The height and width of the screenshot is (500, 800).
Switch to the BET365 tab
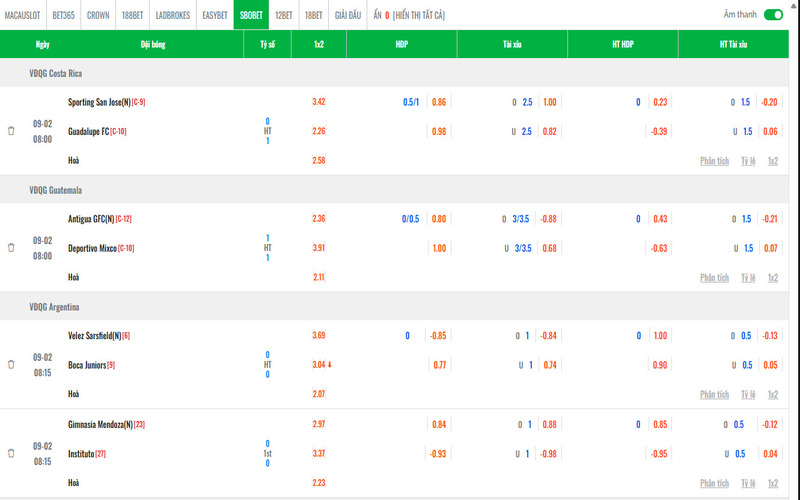[x=63, y=15]
